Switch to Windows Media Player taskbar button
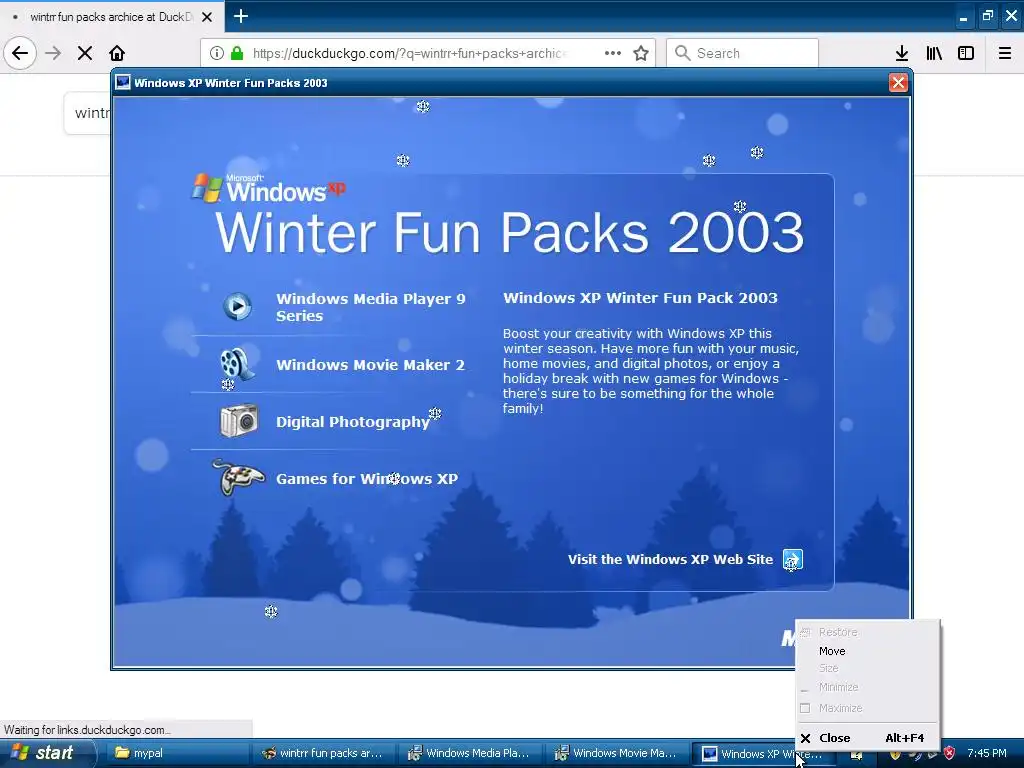The height and width of the screenshot is (768, 1024). tap(470, 753)
